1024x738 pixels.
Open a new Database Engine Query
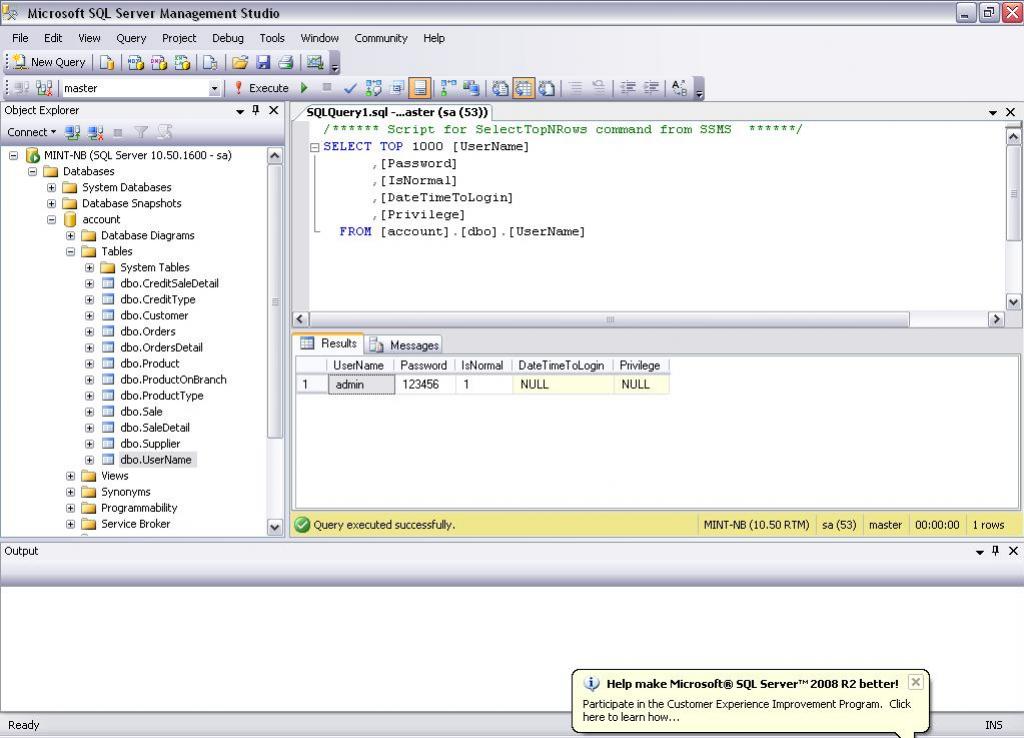click(107, 62)
